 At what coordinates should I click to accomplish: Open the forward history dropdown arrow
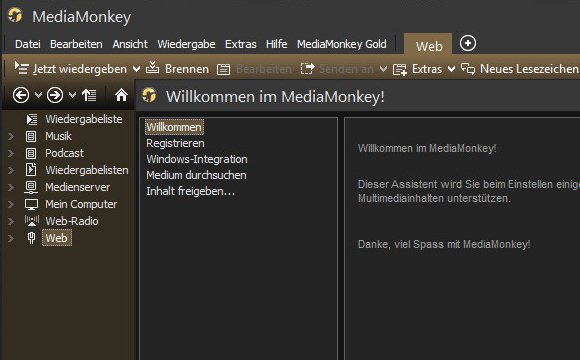point(72,95)
